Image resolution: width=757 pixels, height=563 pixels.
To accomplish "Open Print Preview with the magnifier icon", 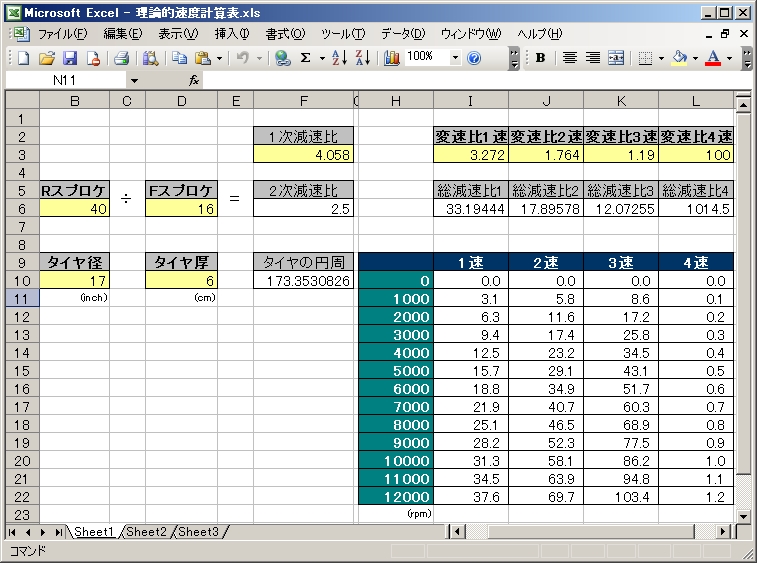I will tap(150, 58).
